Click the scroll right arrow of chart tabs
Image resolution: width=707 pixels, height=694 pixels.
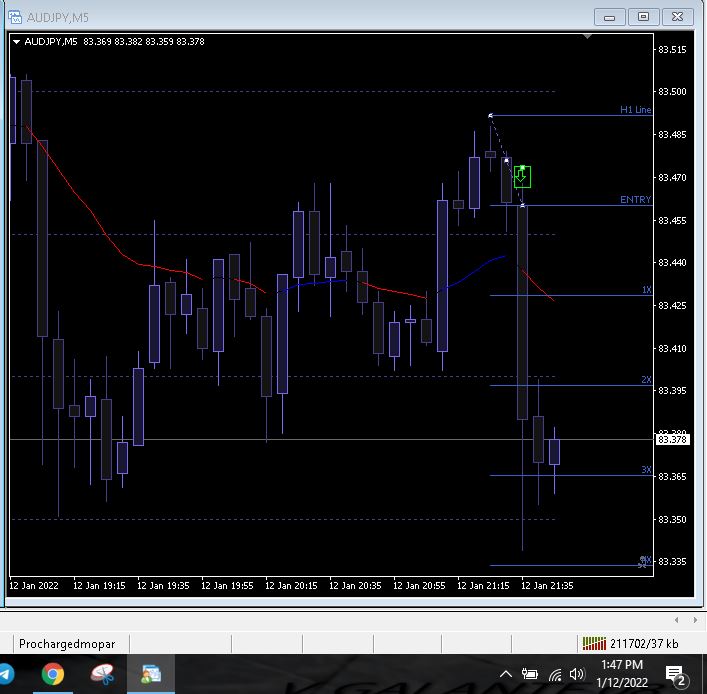[x=693, y=620]
